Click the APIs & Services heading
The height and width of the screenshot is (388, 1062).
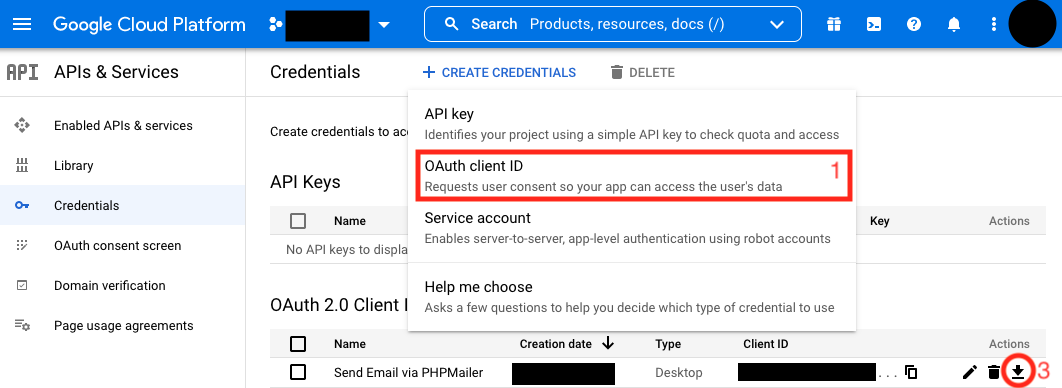[x=116, y=72]
